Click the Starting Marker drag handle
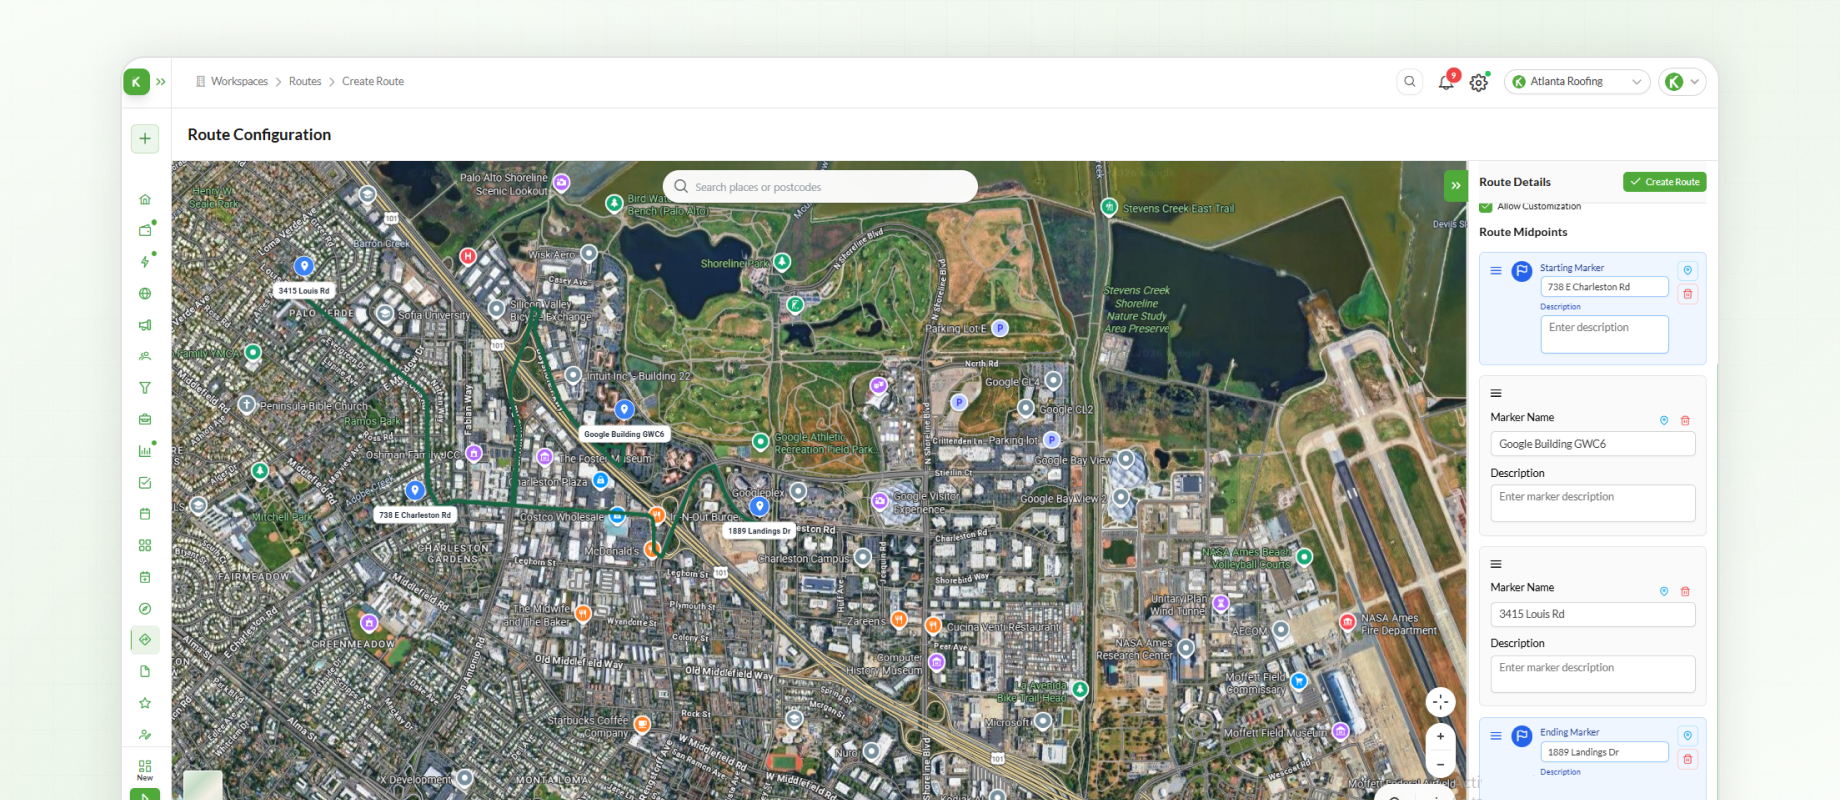Screen dimensions: 1840x800 click(1496, 271)
